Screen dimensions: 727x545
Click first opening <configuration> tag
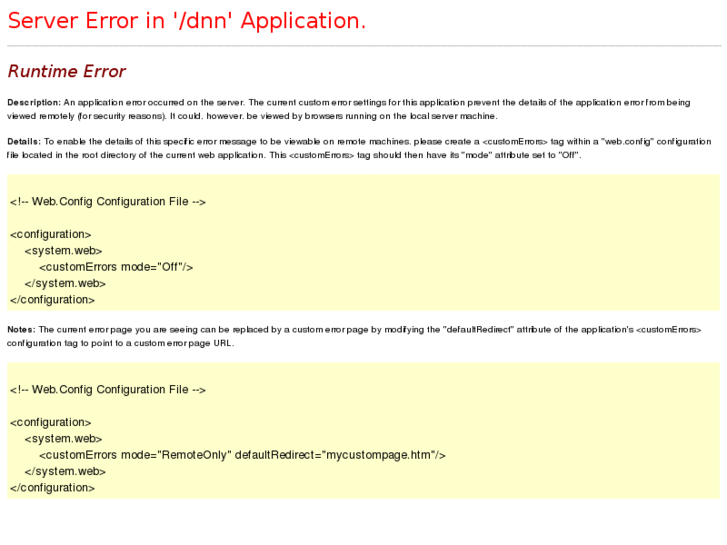click(x=51, y=234)
